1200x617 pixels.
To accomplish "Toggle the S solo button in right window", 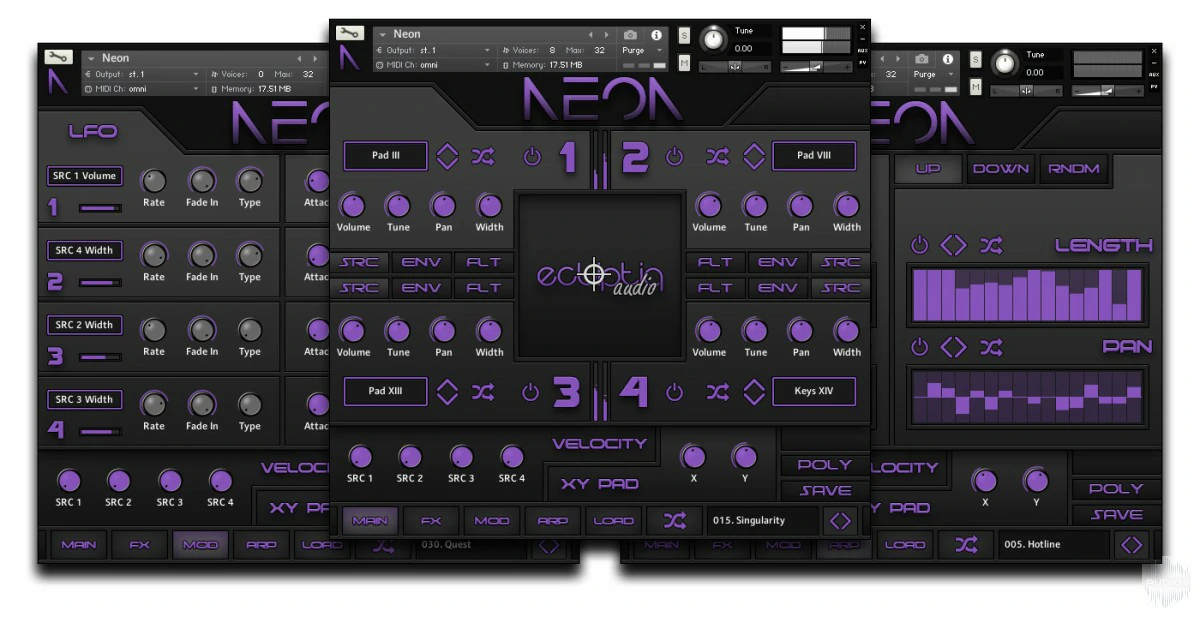I will [975, 60].
